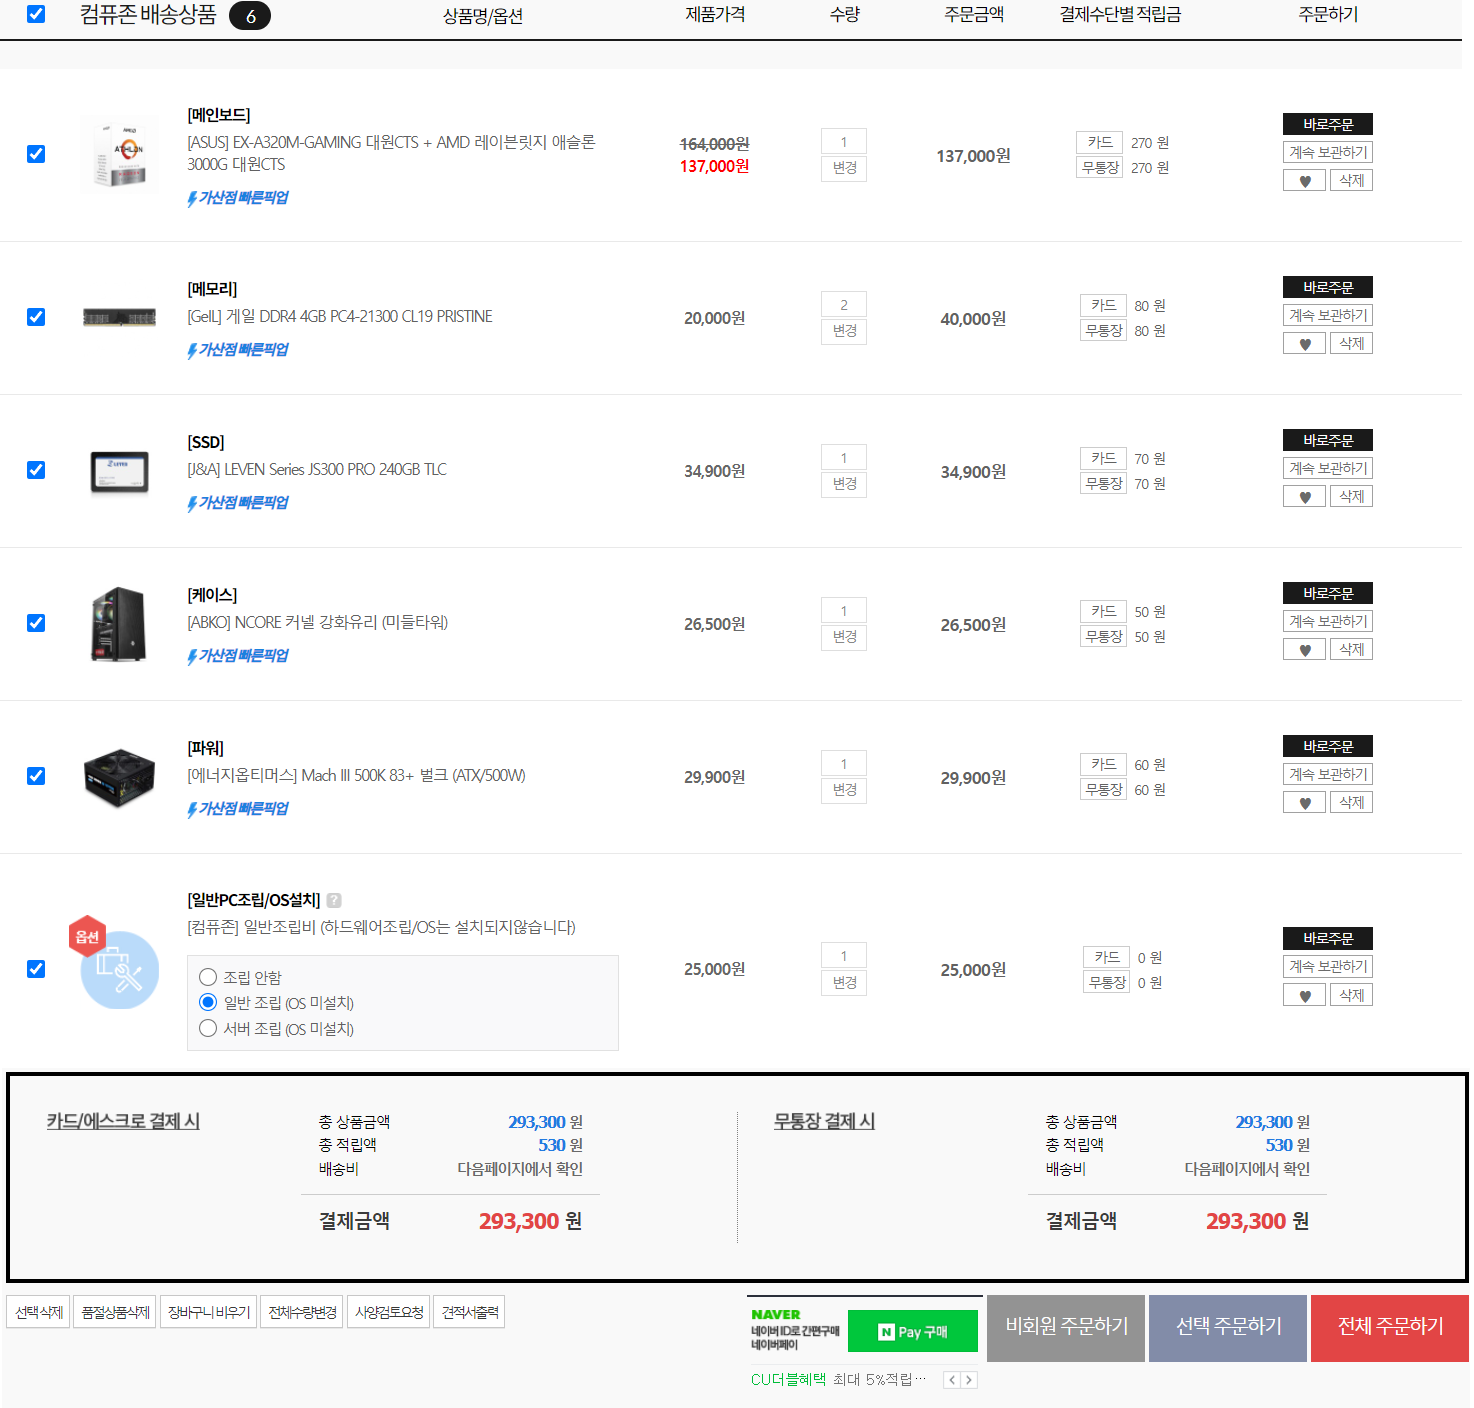Open the GeIL DDR4 4GB PC4-21300 product link
The height and width of the screenshot is (1408, 1474).
click(340, 317)
